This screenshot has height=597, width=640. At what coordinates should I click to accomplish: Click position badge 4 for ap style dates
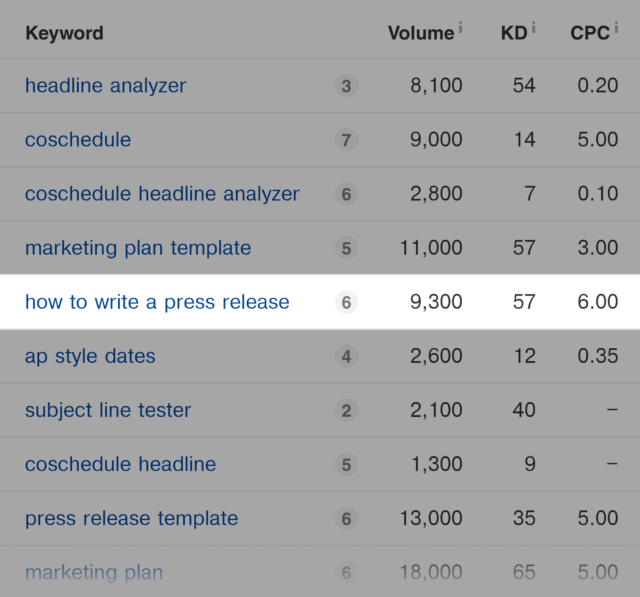pyautogui.click(x=347, y=356)
